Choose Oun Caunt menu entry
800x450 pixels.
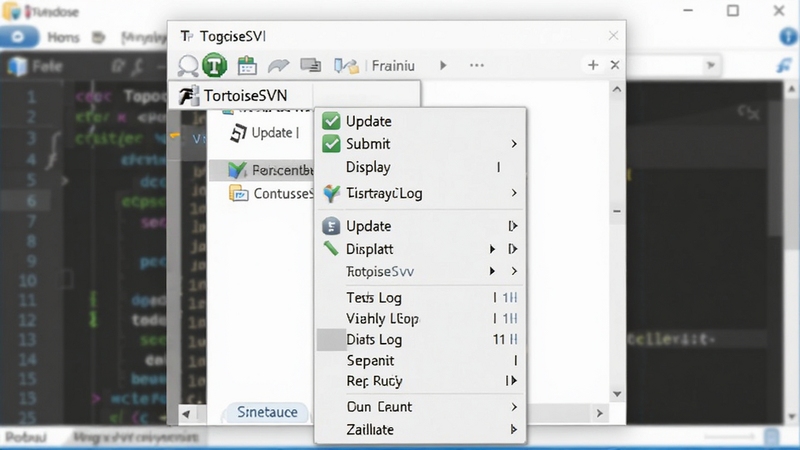[x=420, y=407]
